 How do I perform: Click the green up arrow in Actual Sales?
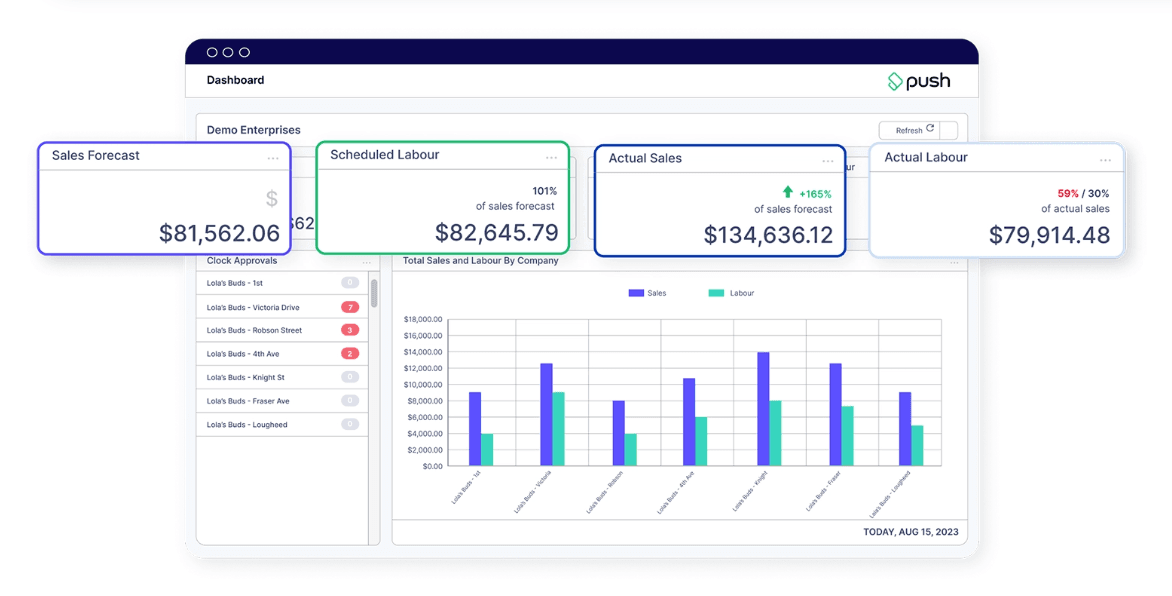(x=788, y=192)
